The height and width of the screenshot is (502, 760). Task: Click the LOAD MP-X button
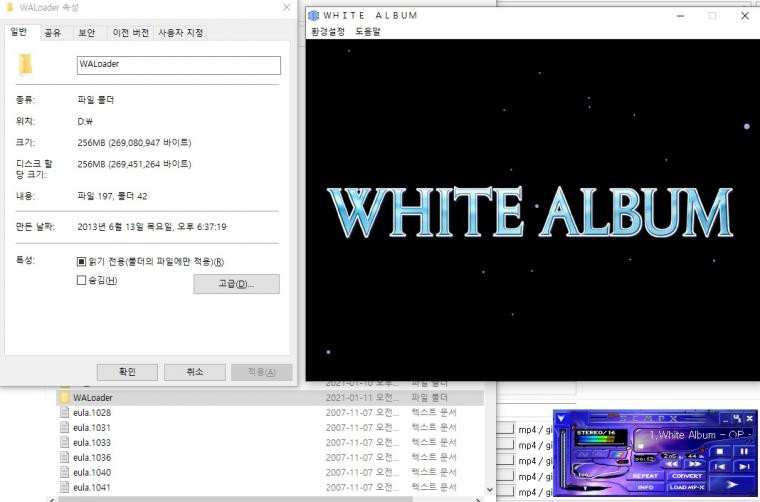point(687,487)
